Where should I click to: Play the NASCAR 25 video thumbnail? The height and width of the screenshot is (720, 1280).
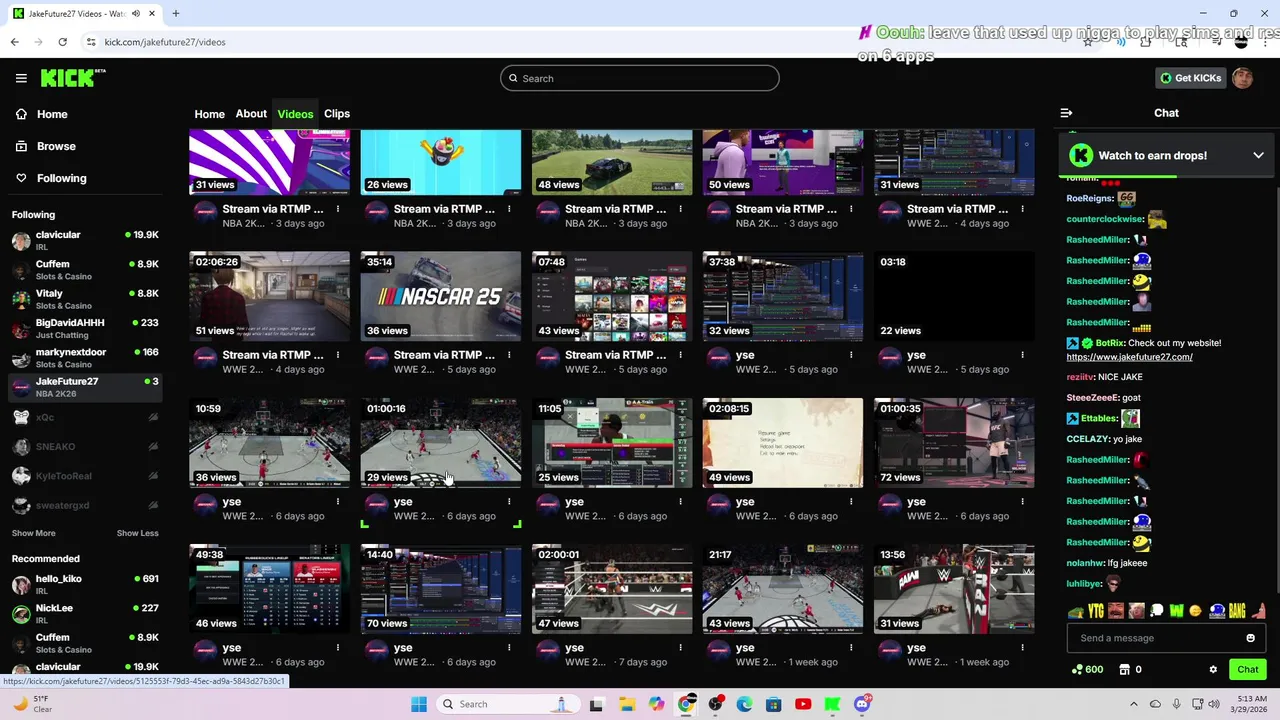point(441,297)
